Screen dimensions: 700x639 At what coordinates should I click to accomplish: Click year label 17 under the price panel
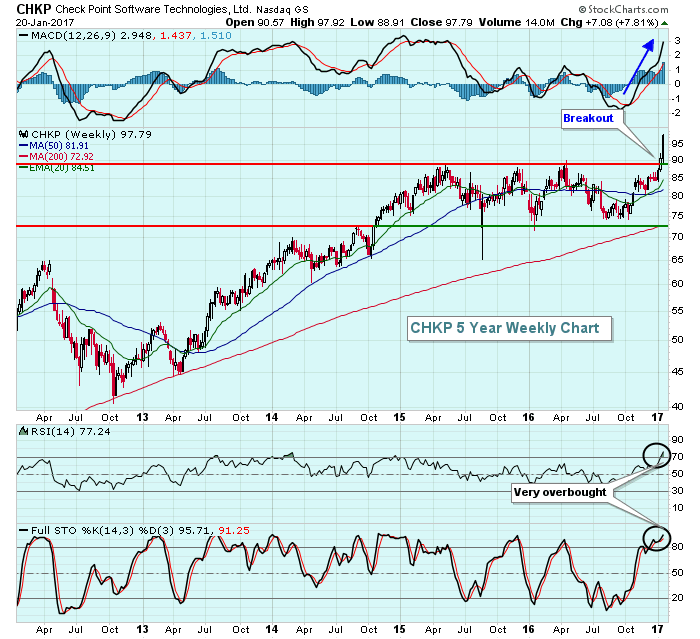(657, 417)
